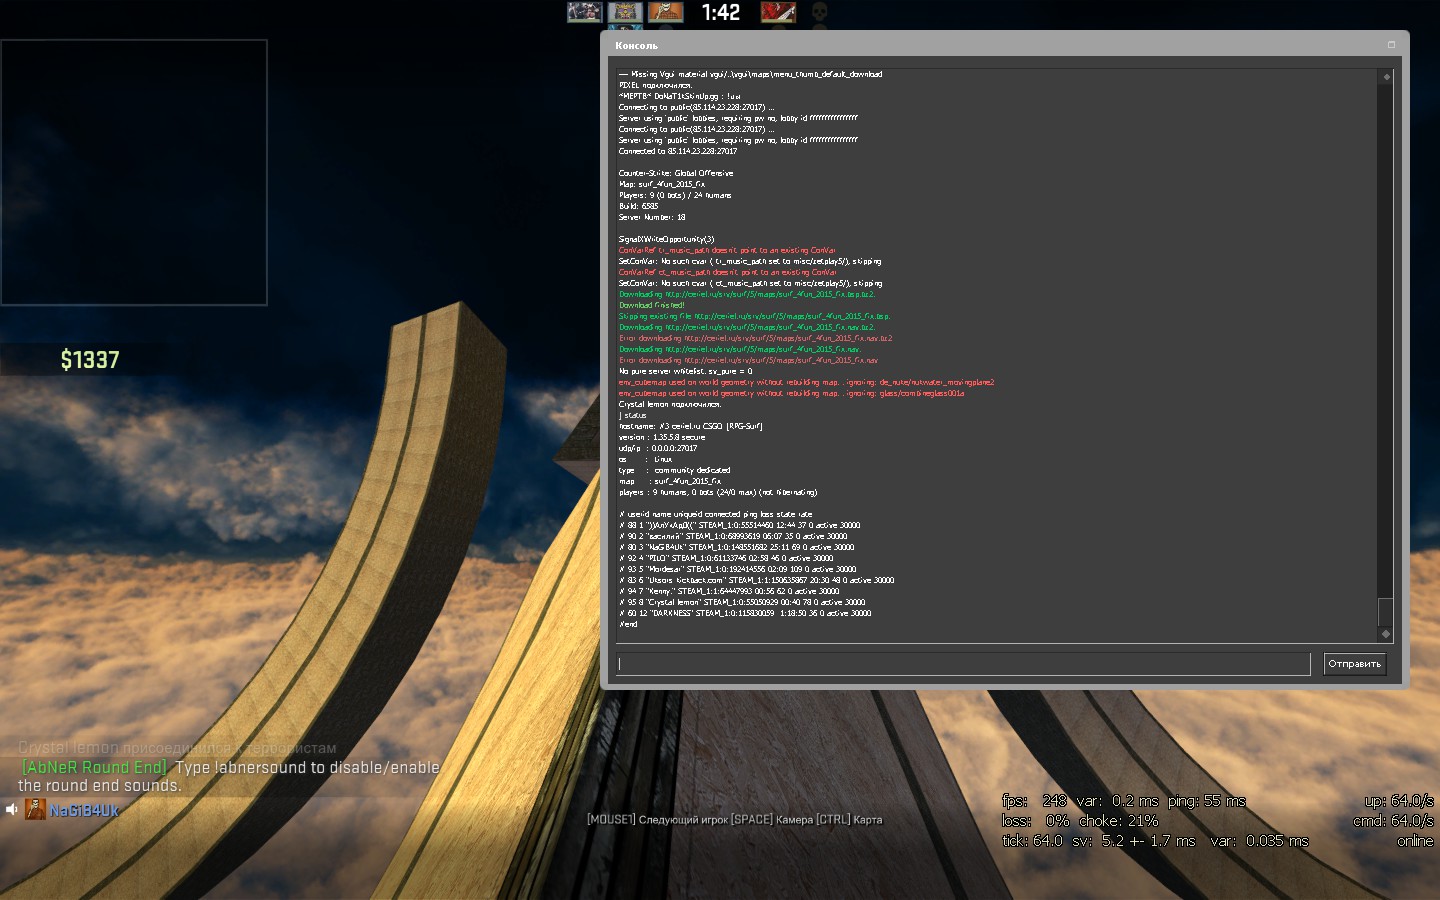The image size is (1440, 900).
Task: Click the red player avatar right of timer
Action: tap(778, 12)
